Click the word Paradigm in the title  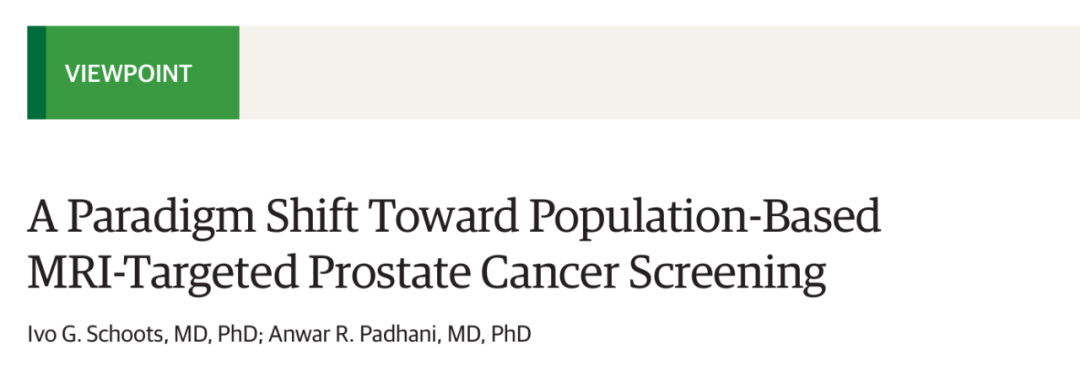click(161, 218)
